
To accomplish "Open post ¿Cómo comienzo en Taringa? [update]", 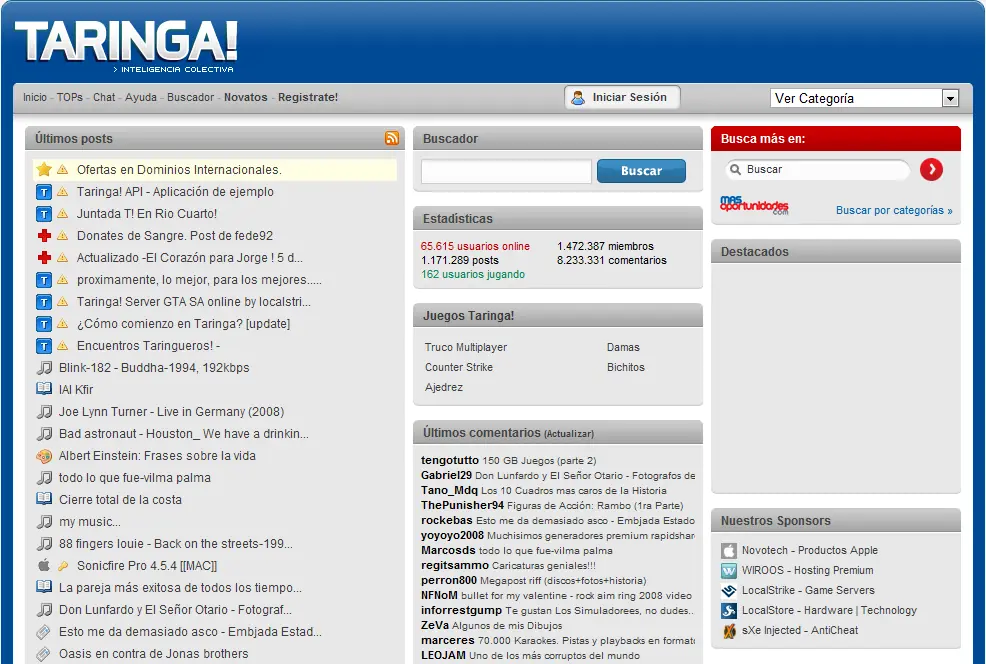I will pyautogui.click(x=184, y=324).
